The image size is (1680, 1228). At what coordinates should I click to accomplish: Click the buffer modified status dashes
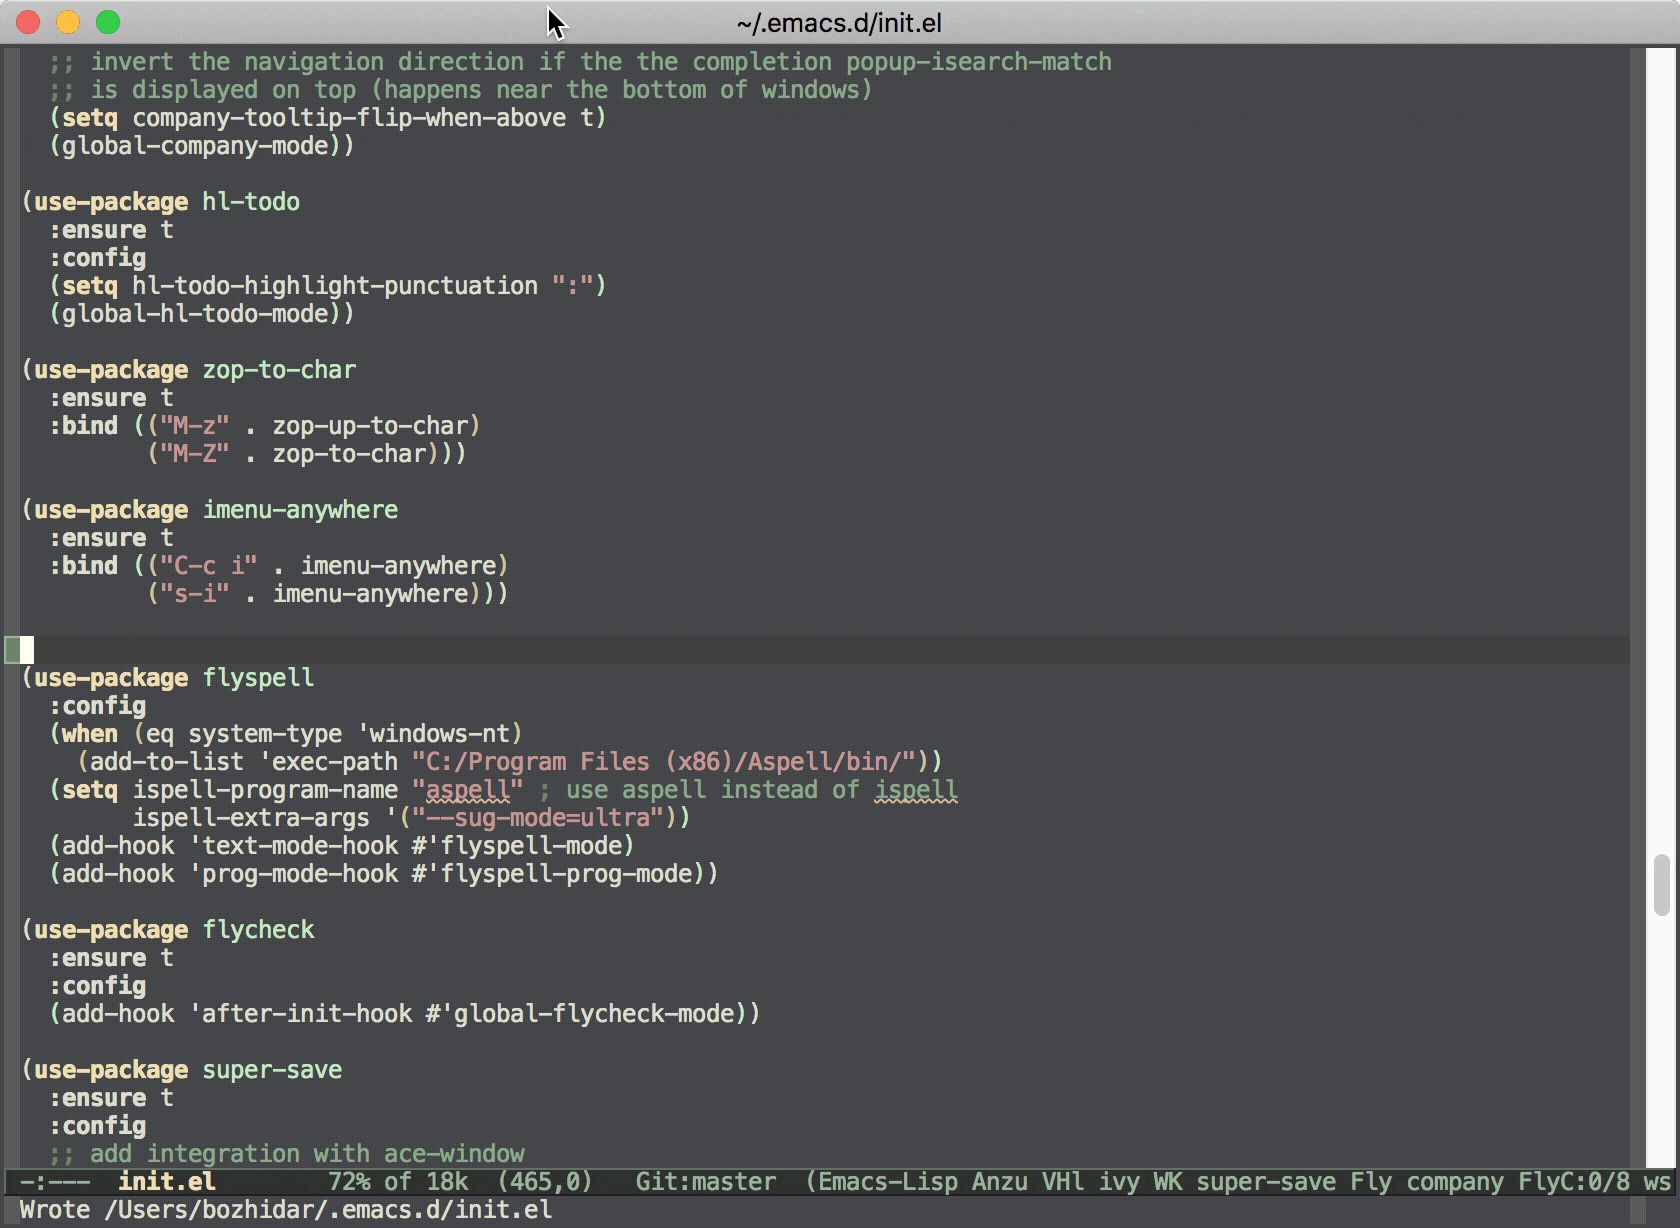tap(54, 1182)
